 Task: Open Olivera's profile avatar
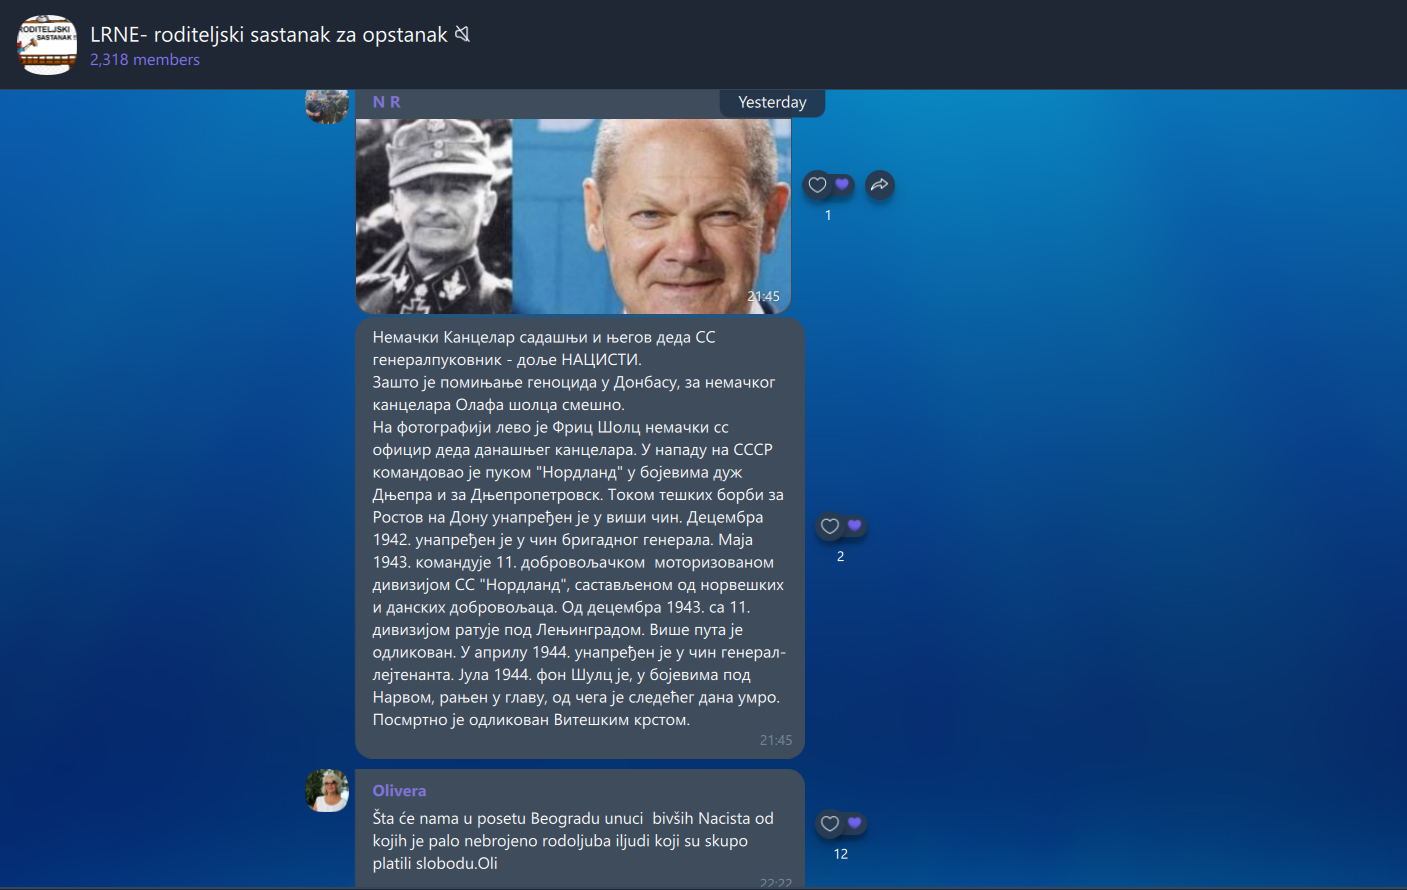[x=327, y=791]
